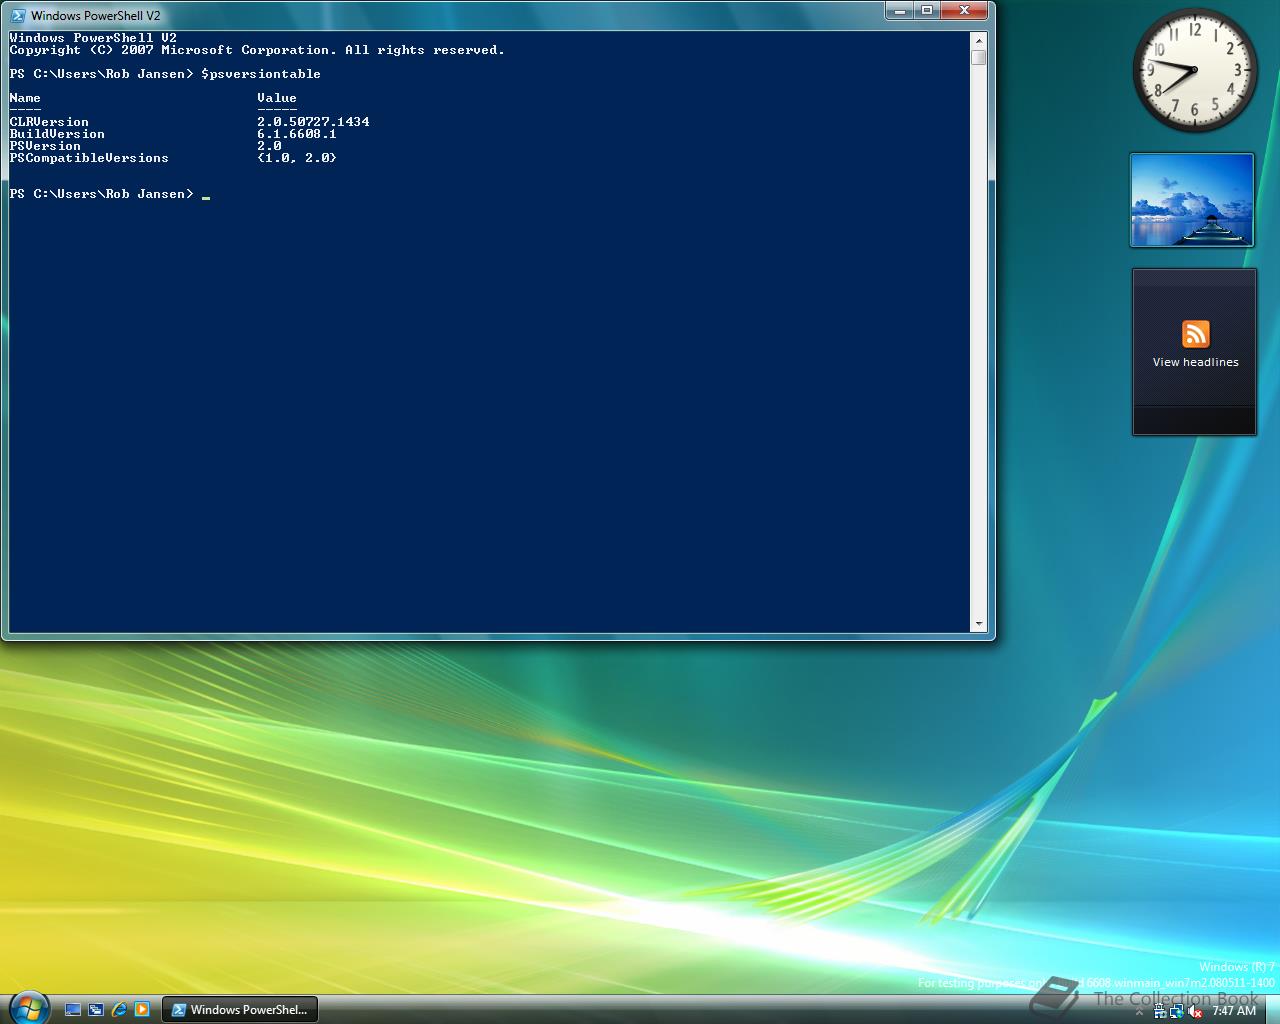Click the PowerShell icon in title bar
The width and height of the screenshot is (1280, 1024).
(x=18, y=15)
